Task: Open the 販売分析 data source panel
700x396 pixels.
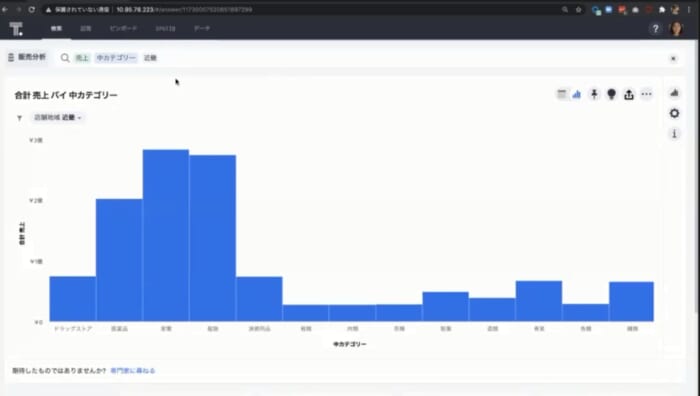Action: click(x=27, y=57)
